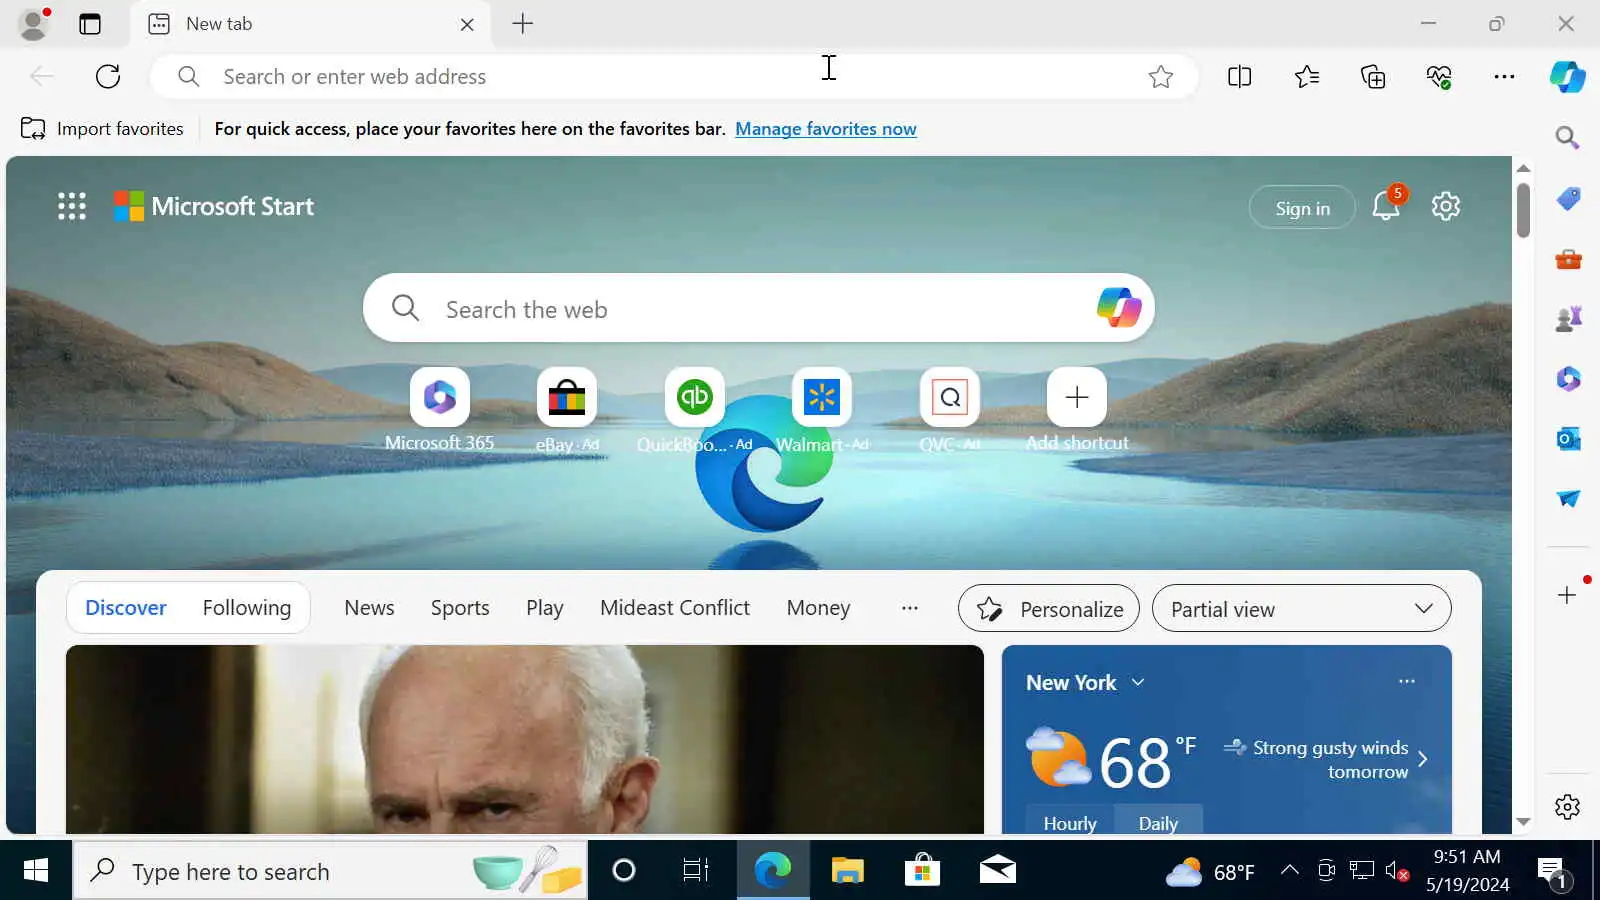
Task: Open a new browser tab
Action: click(x=522, y=24)
